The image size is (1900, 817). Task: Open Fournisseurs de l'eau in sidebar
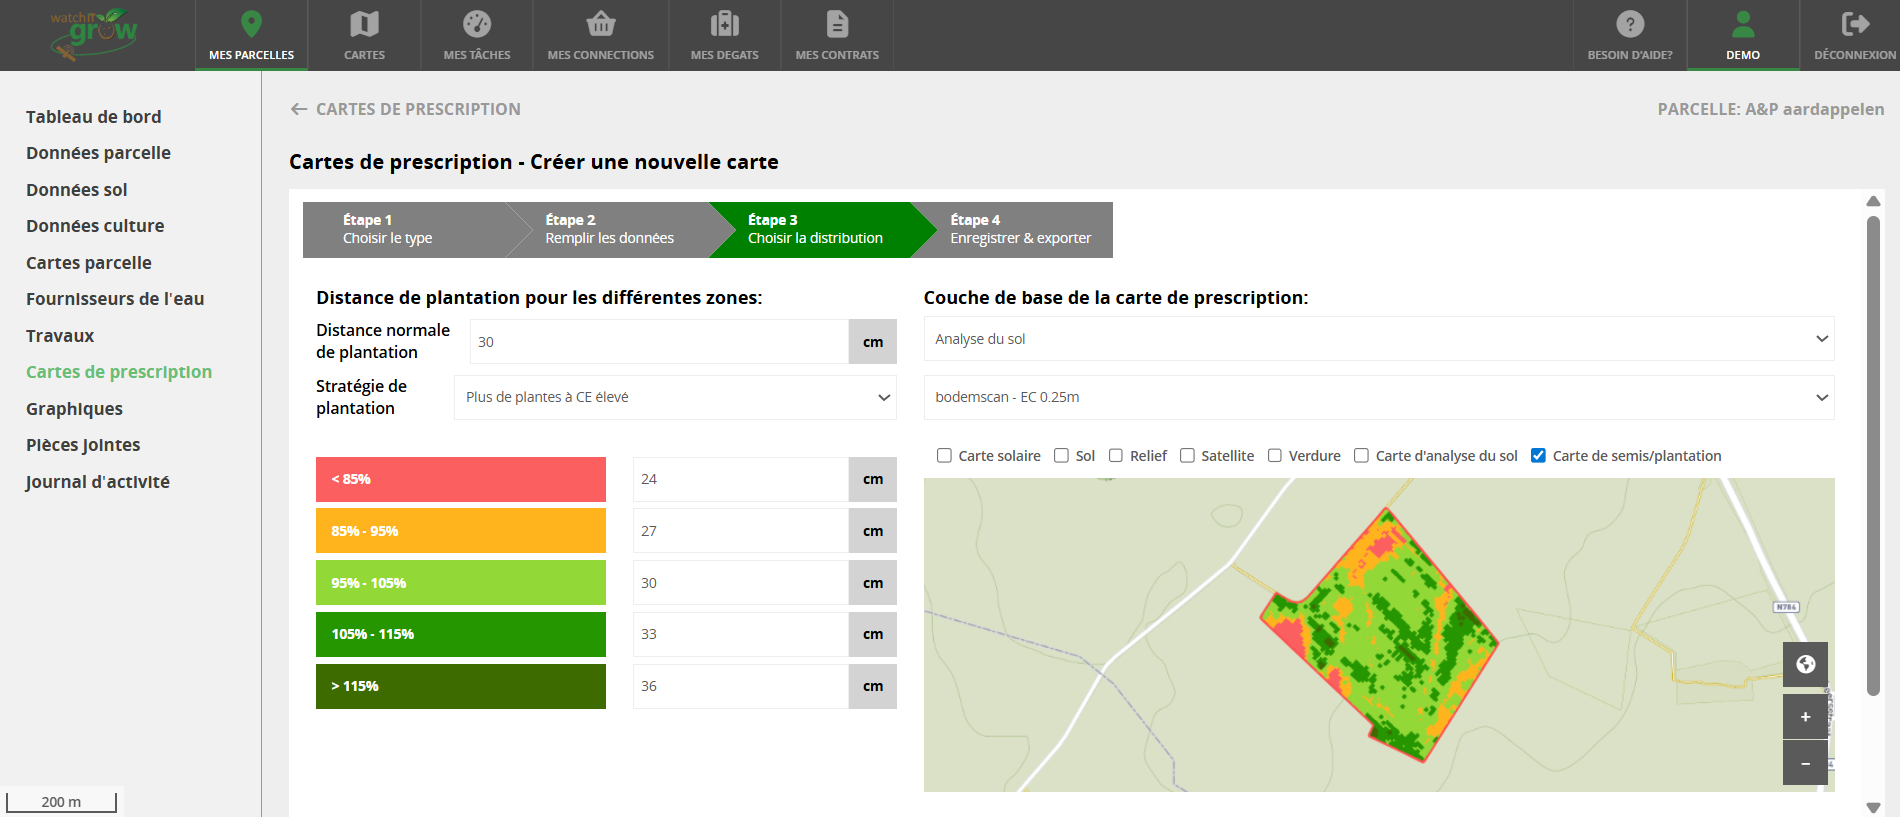tap(115, 299)
